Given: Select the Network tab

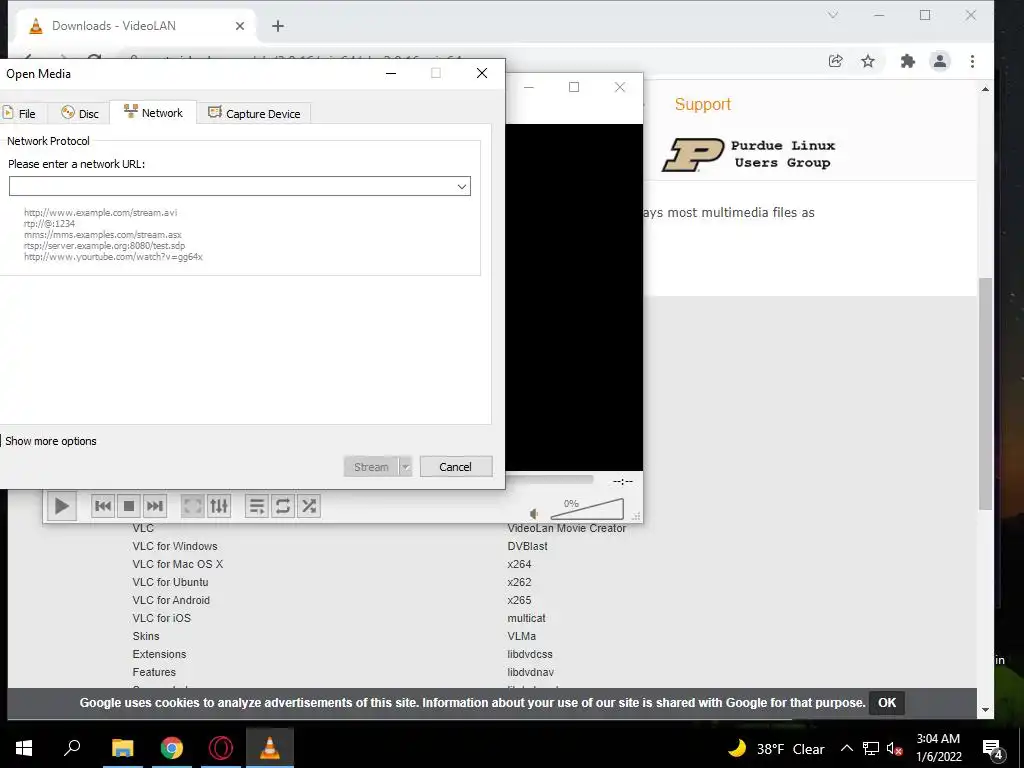Looking at the screenshot, I should click(153, 112).
